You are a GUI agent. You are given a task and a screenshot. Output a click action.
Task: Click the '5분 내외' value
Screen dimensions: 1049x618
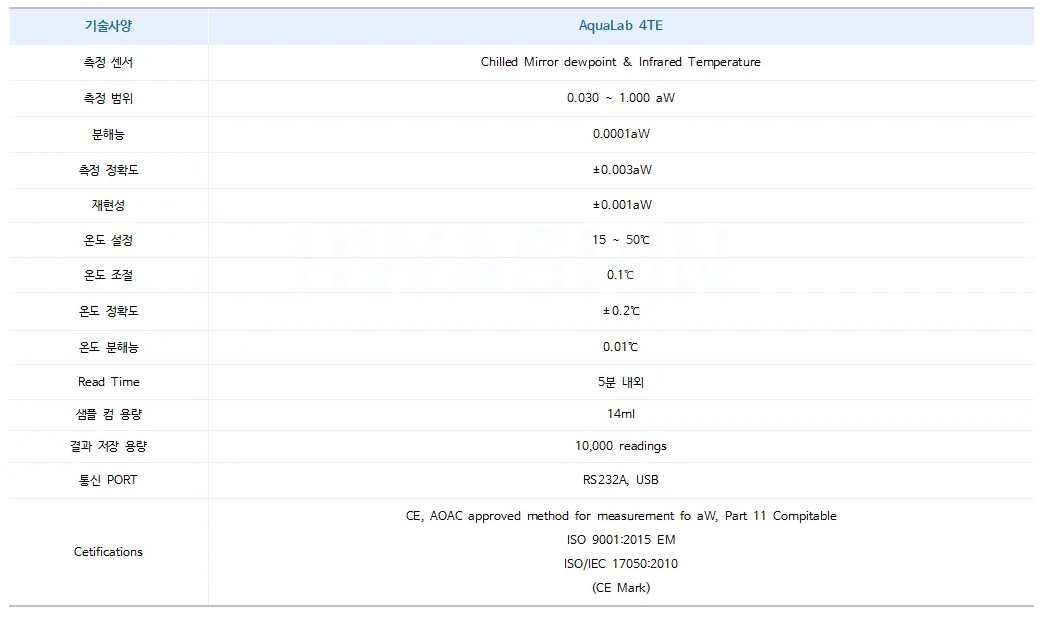[x=621, y=382]
